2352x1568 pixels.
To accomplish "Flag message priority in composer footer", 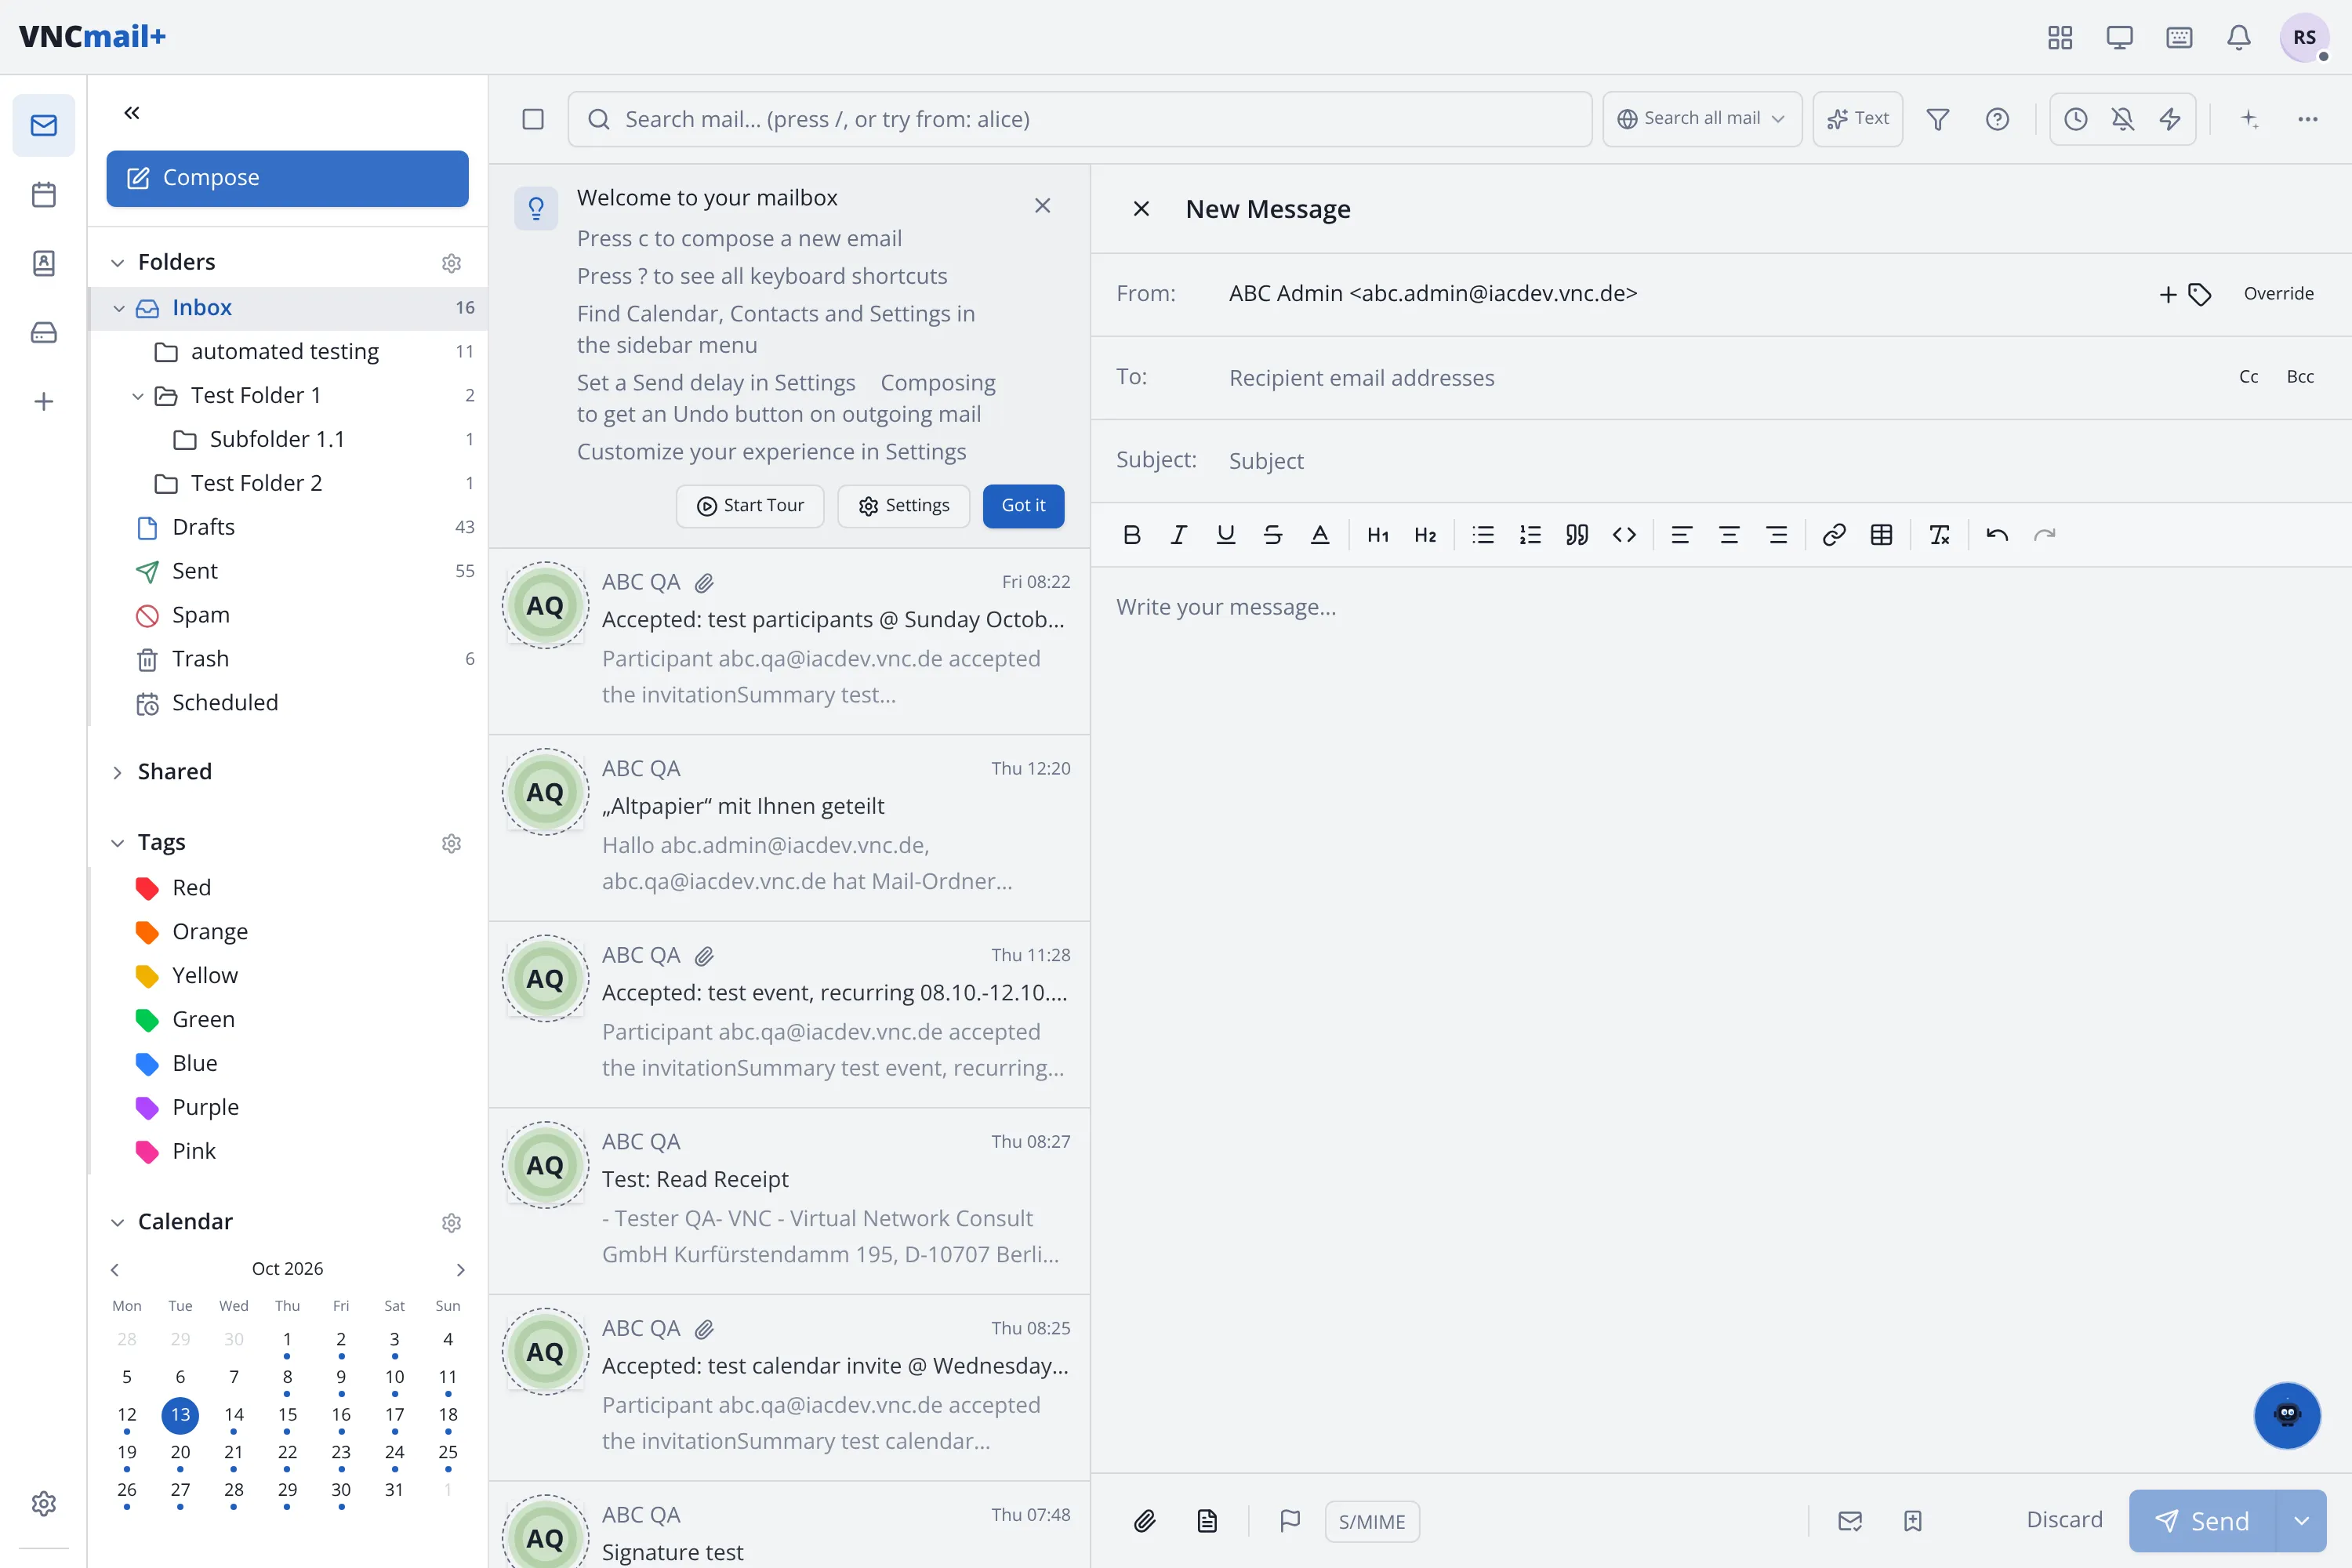I will coord(1290,1521).
